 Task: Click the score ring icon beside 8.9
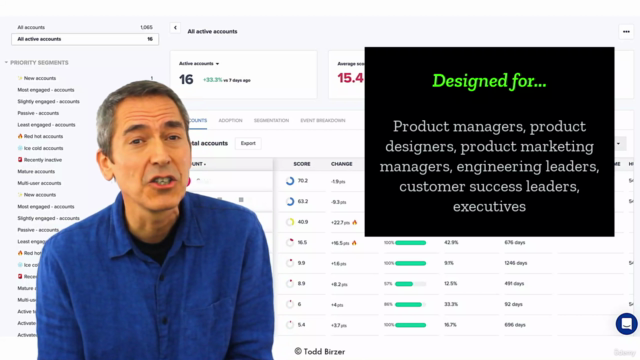point(290,284)
